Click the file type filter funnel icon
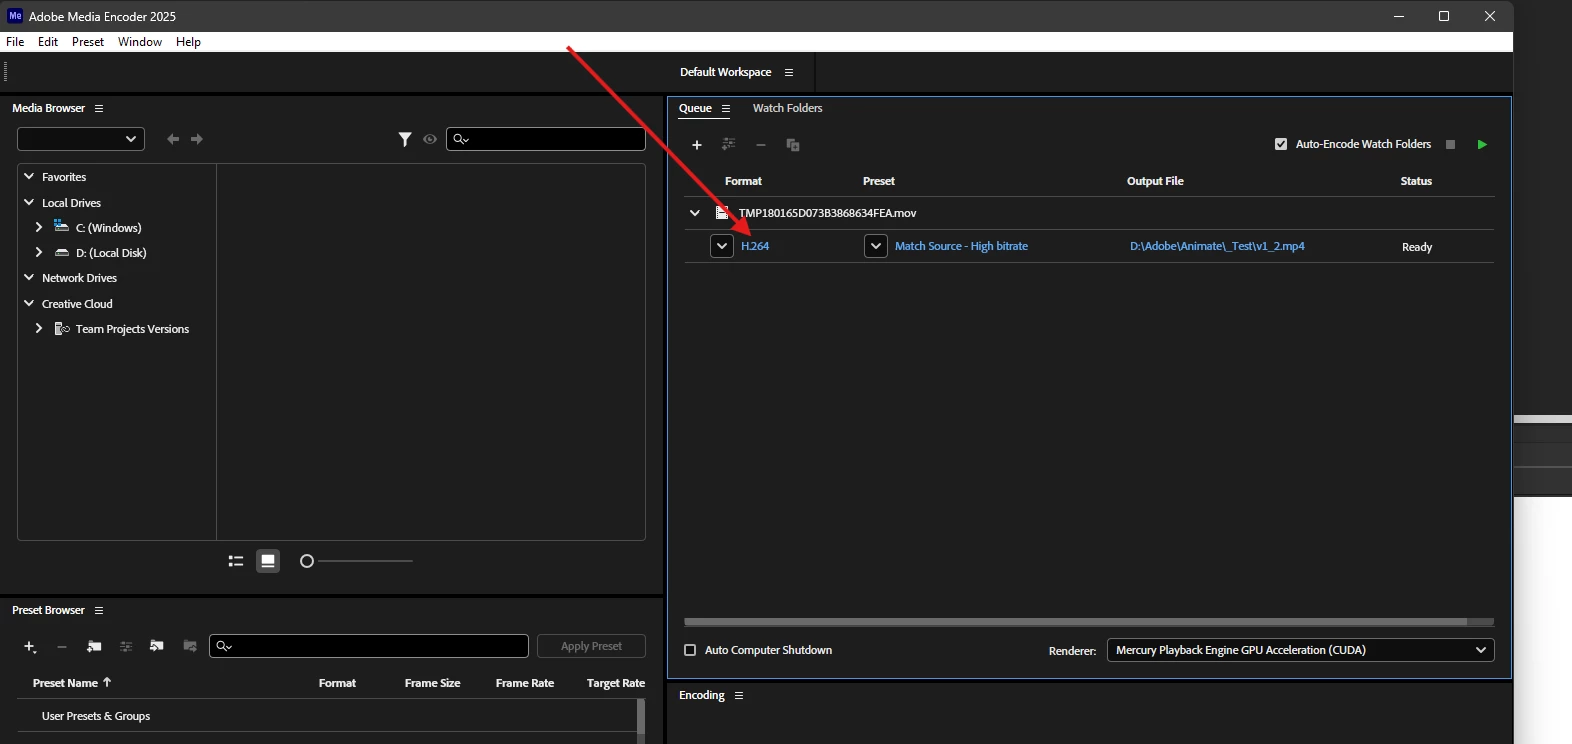Image resolution: width=1572 pixels, height=744 pixels. [405, 139]
